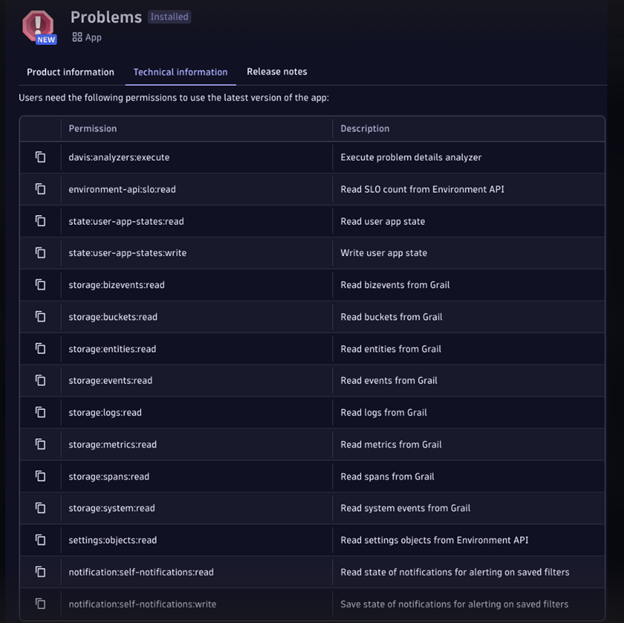Copy the storage:entities:read permission
624x623 pixels.
41,349
